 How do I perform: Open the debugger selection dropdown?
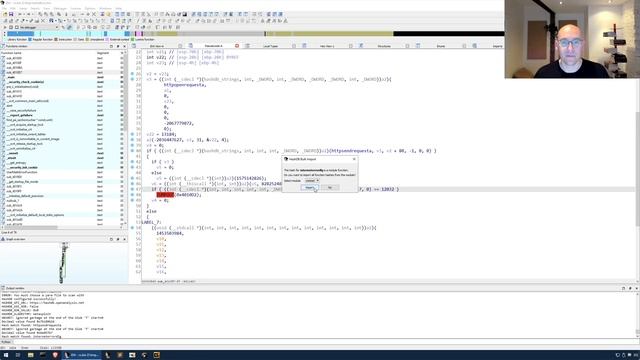coord(39,27)
